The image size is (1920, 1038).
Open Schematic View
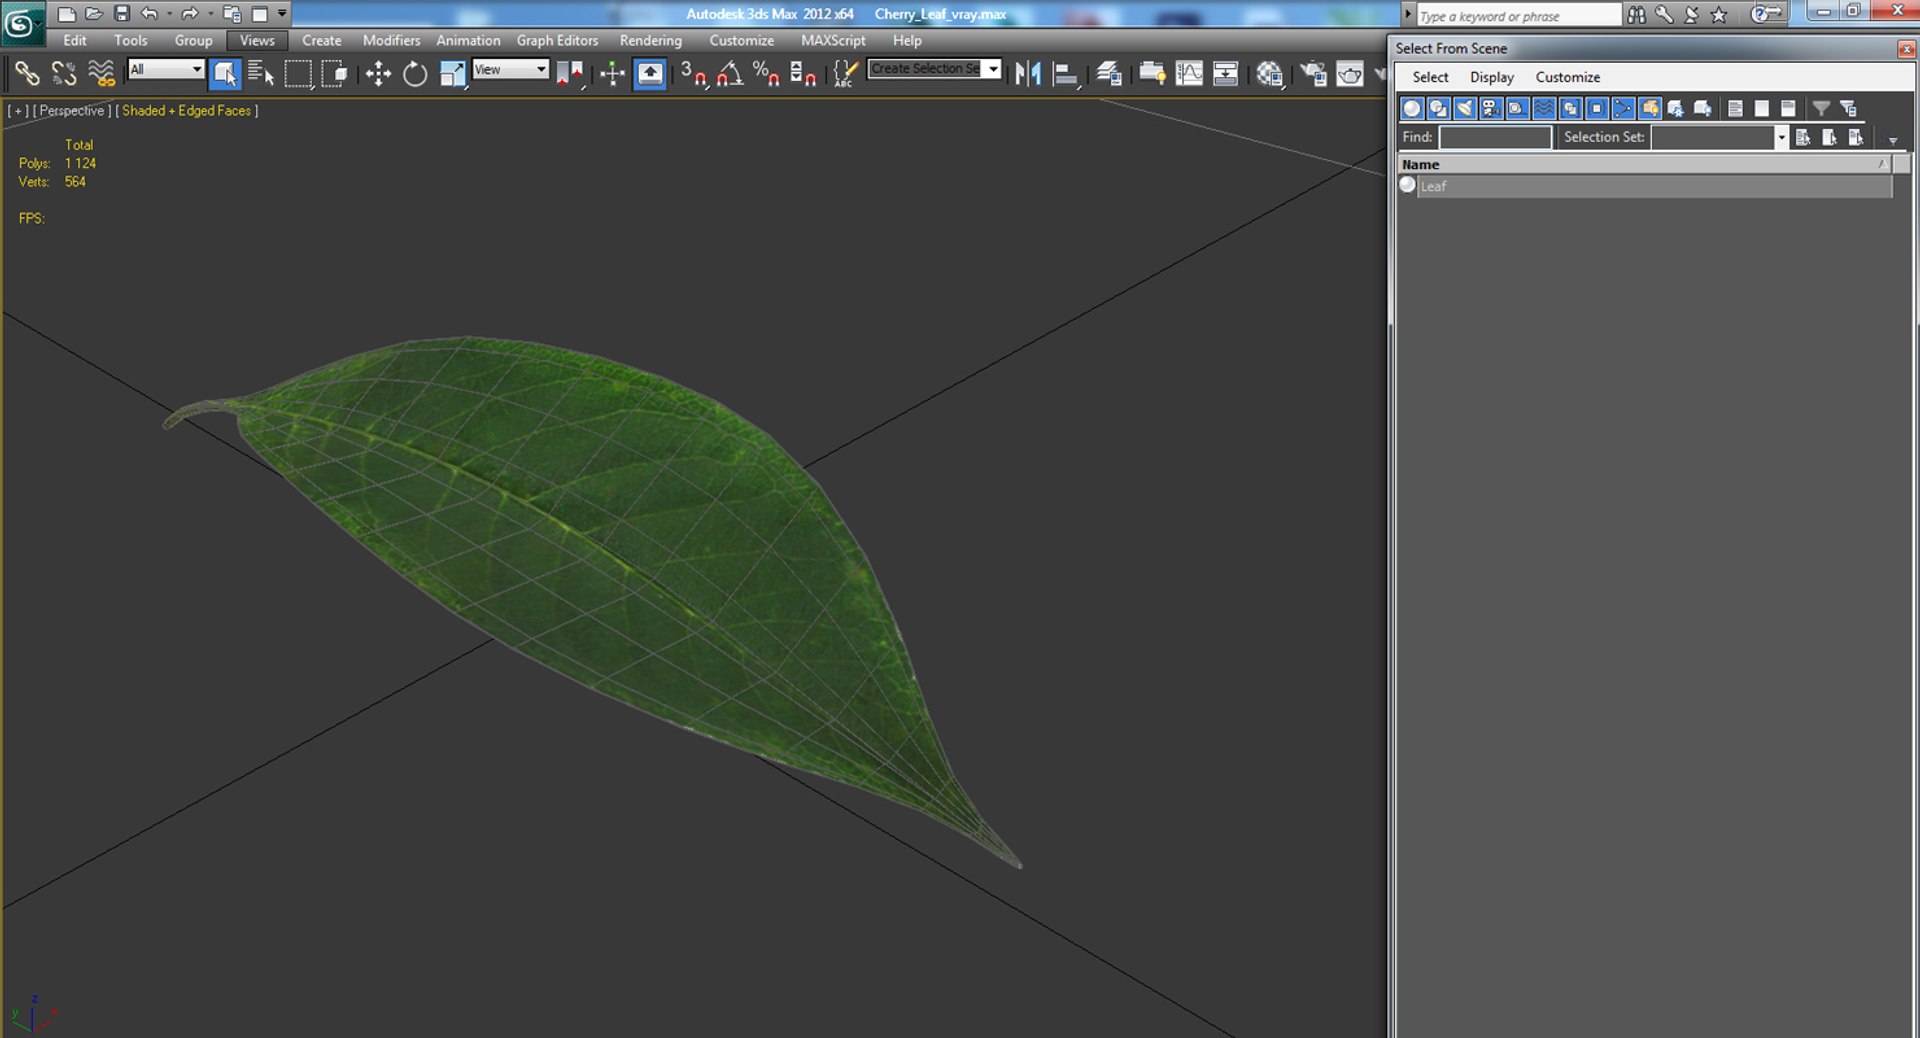click(1226, 74)
